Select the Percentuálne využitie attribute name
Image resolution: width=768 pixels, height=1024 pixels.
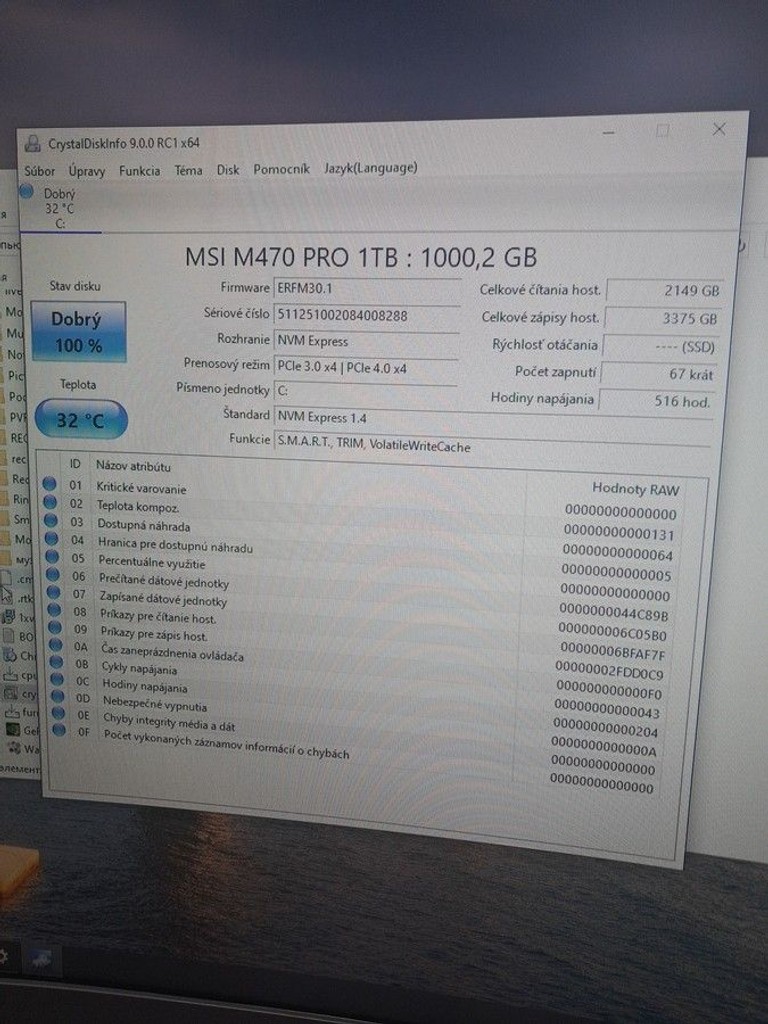pos(152,562)
